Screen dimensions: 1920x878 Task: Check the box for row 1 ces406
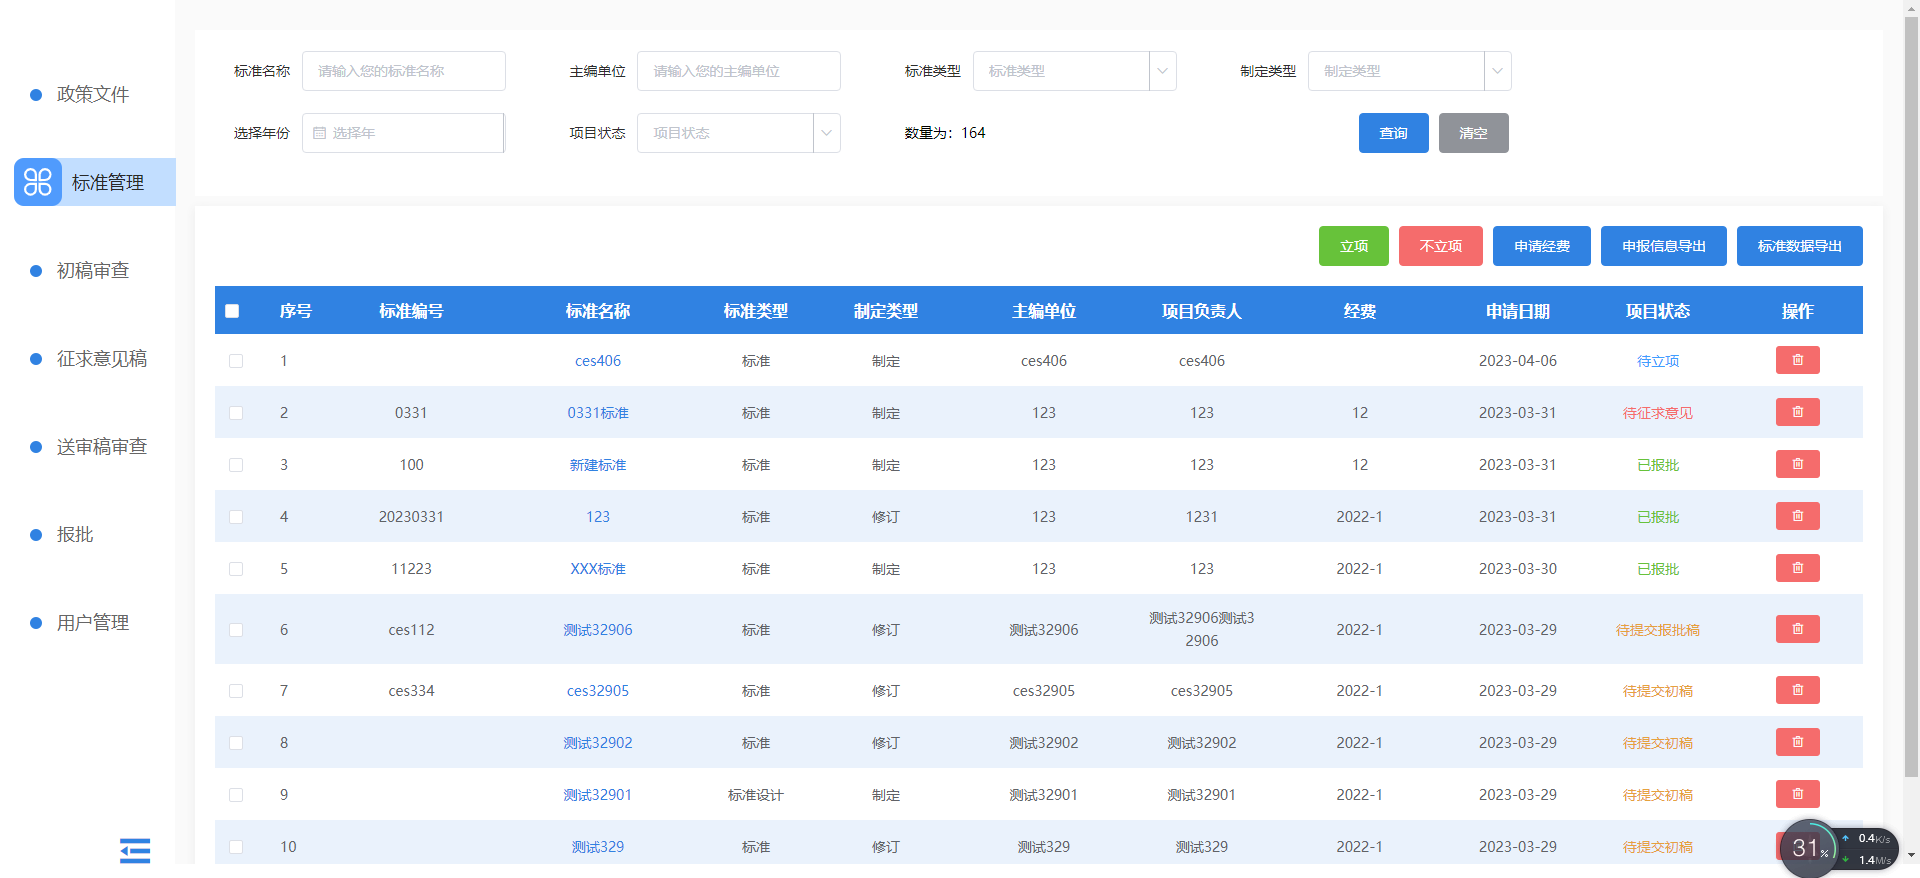point(236,361)
